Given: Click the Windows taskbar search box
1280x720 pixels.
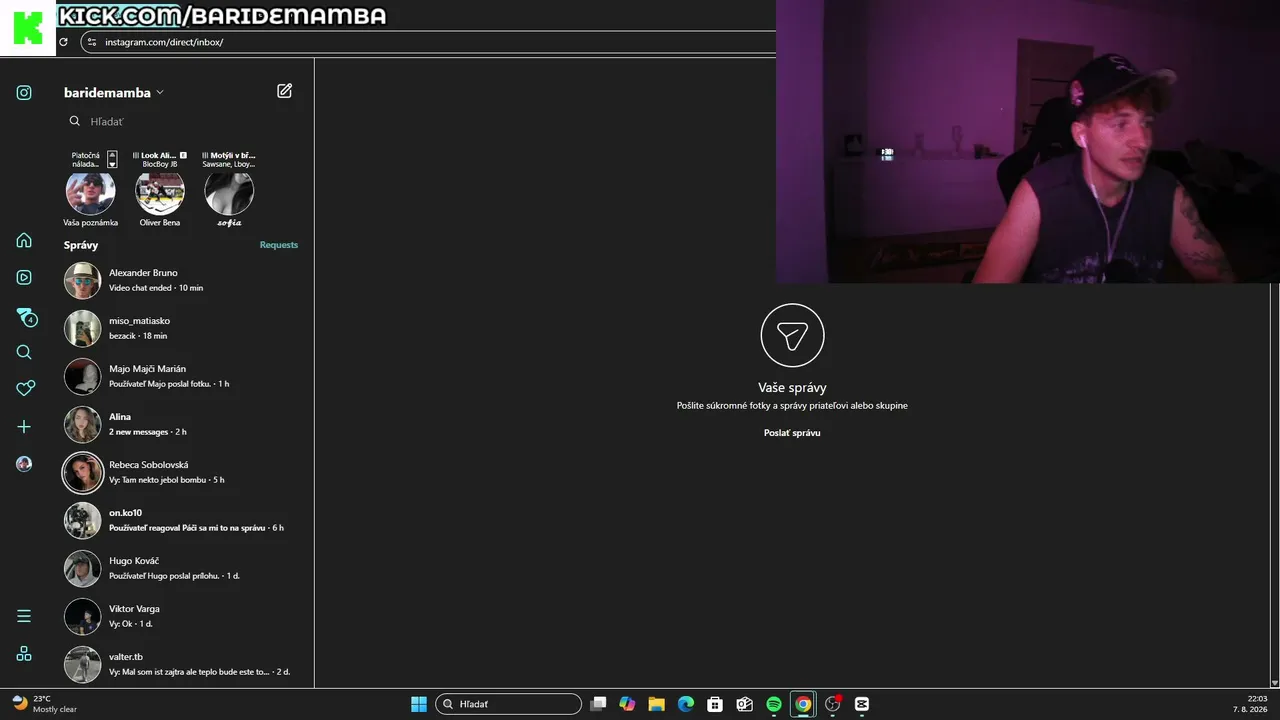Looking at the screenshot, I should point(508,704).
